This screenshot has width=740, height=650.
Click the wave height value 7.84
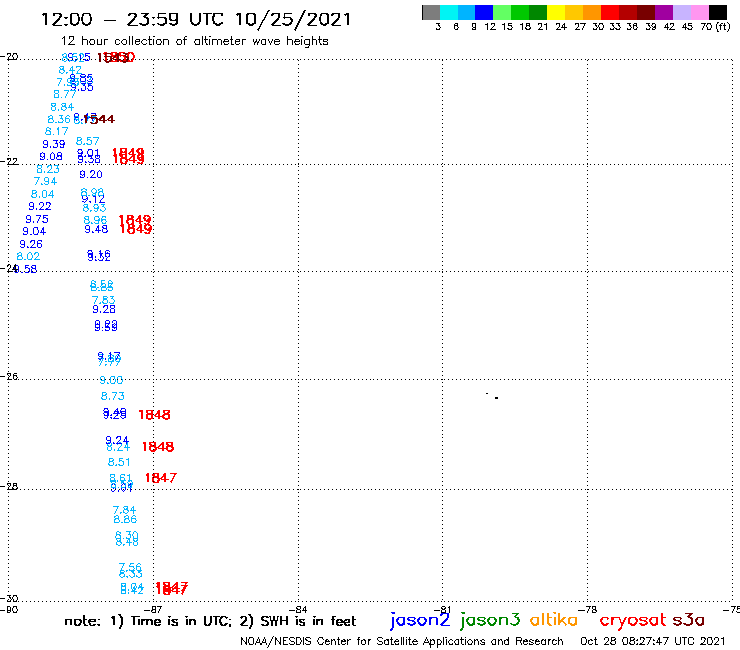click(125, 510)
